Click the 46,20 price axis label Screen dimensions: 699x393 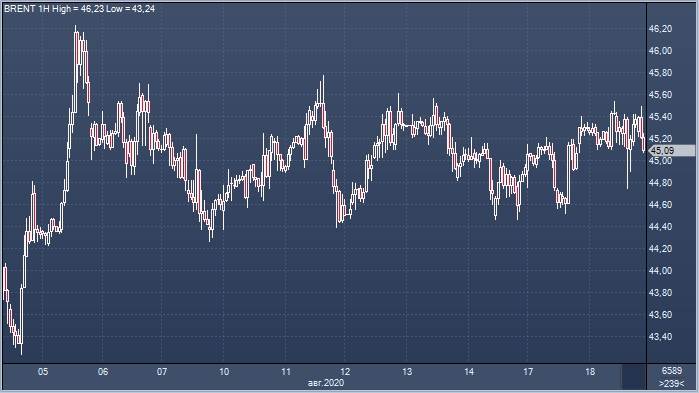pyautogui.click(x=660, y=29)
